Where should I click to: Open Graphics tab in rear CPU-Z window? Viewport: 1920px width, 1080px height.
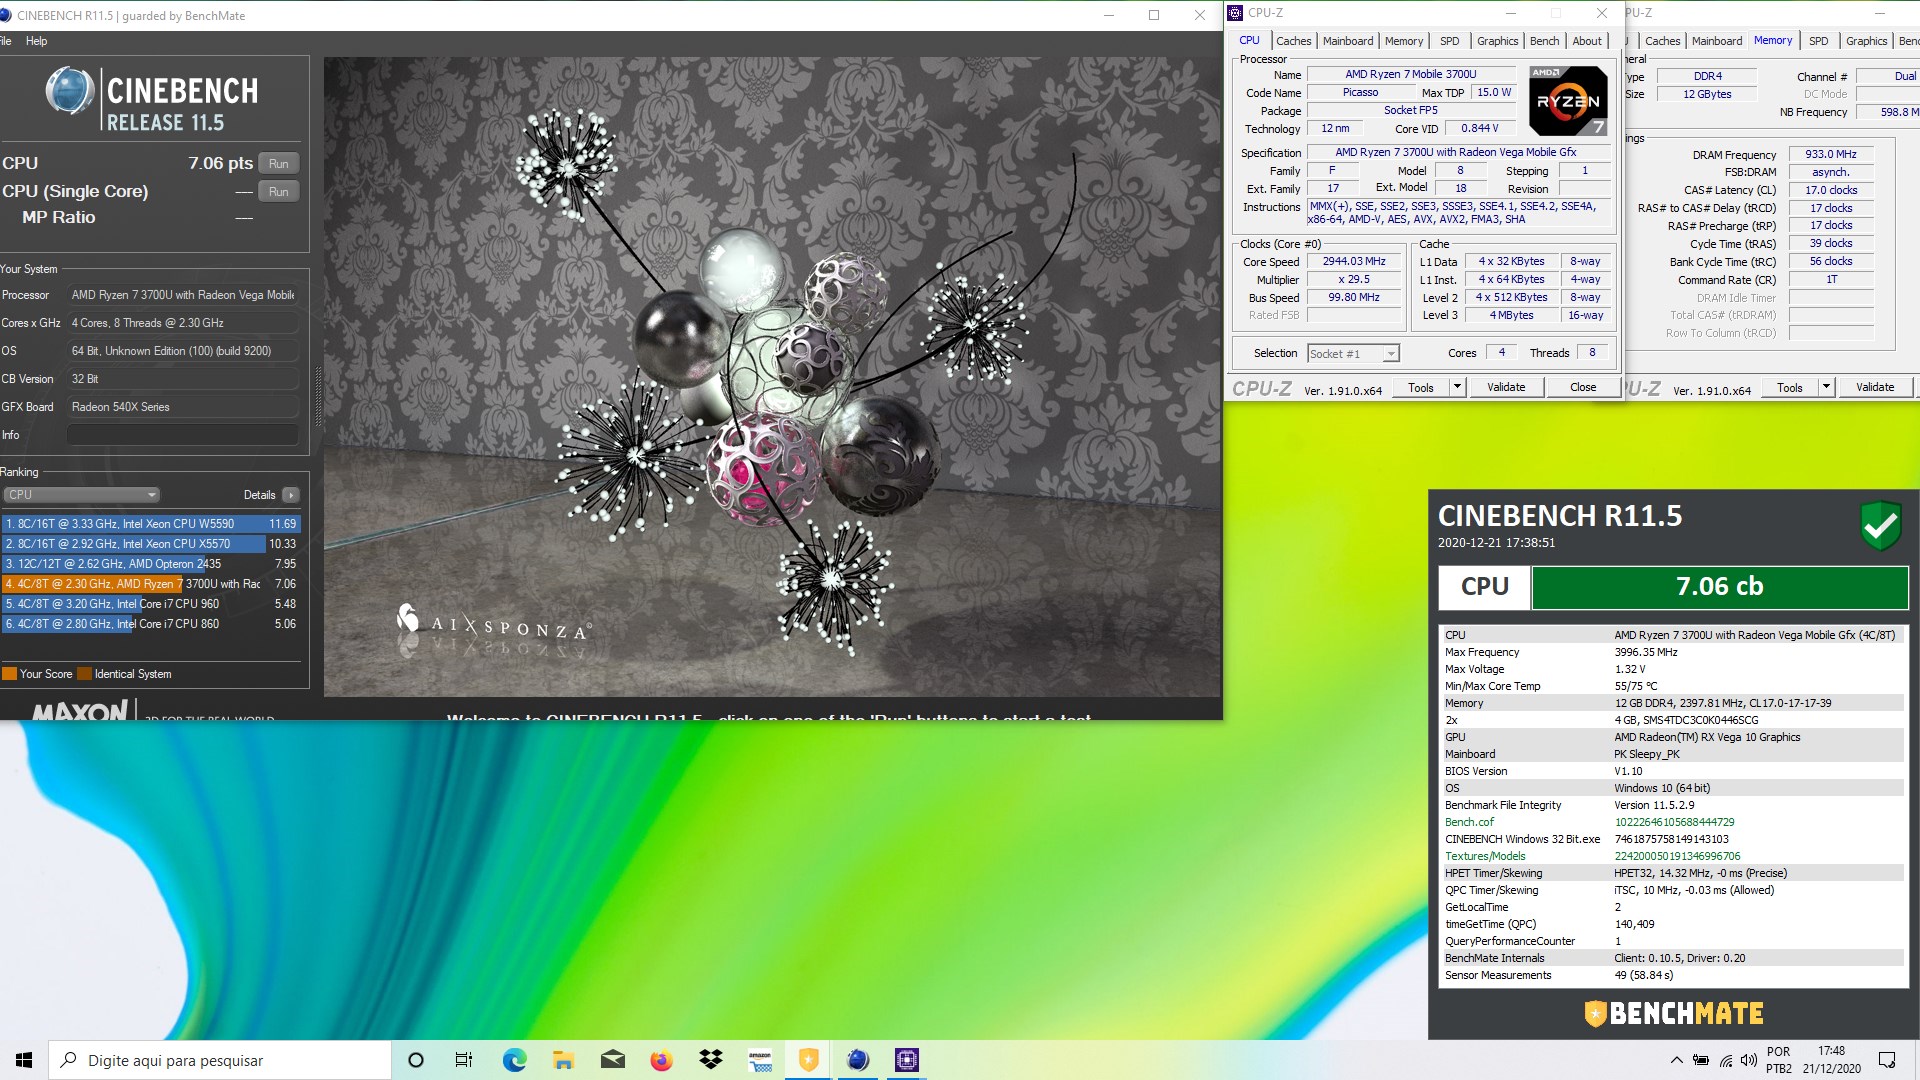[1866, 41]
